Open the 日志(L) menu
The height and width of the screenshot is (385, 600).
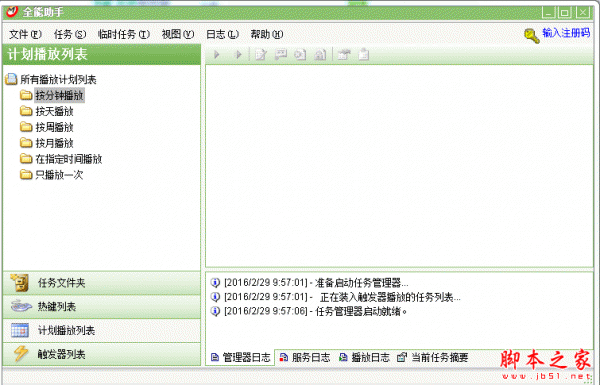click(x=222, y=34)
